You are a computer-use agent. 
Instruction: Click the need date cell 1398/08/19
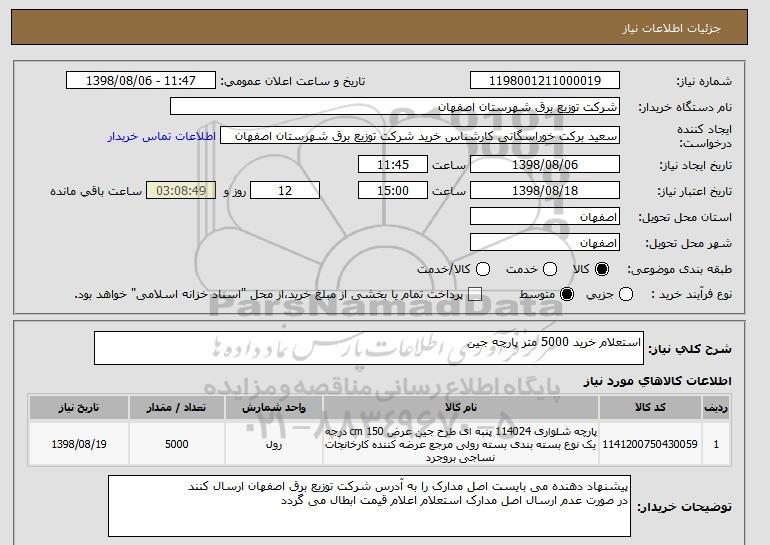point(79,444)
